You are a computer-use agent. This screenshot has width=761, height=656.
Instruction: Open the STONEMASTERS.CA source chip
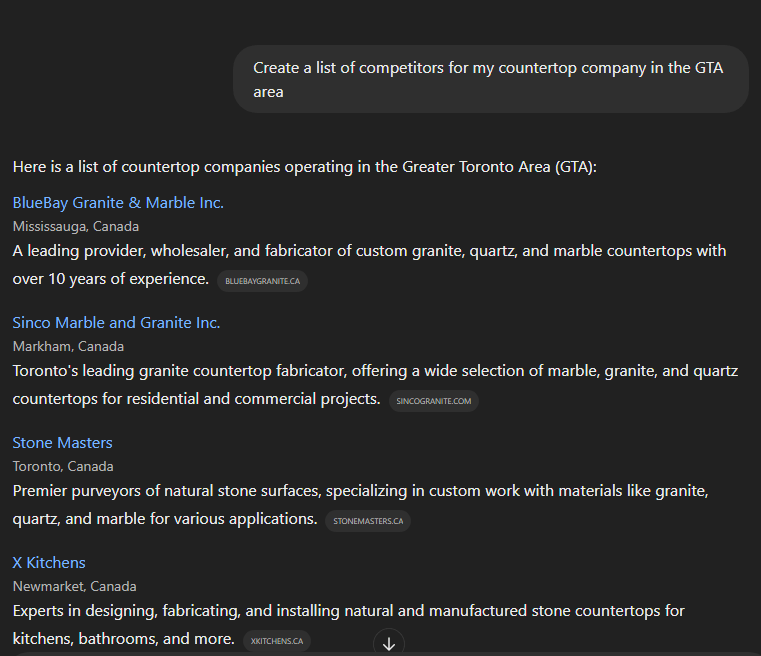coord(367,521)
